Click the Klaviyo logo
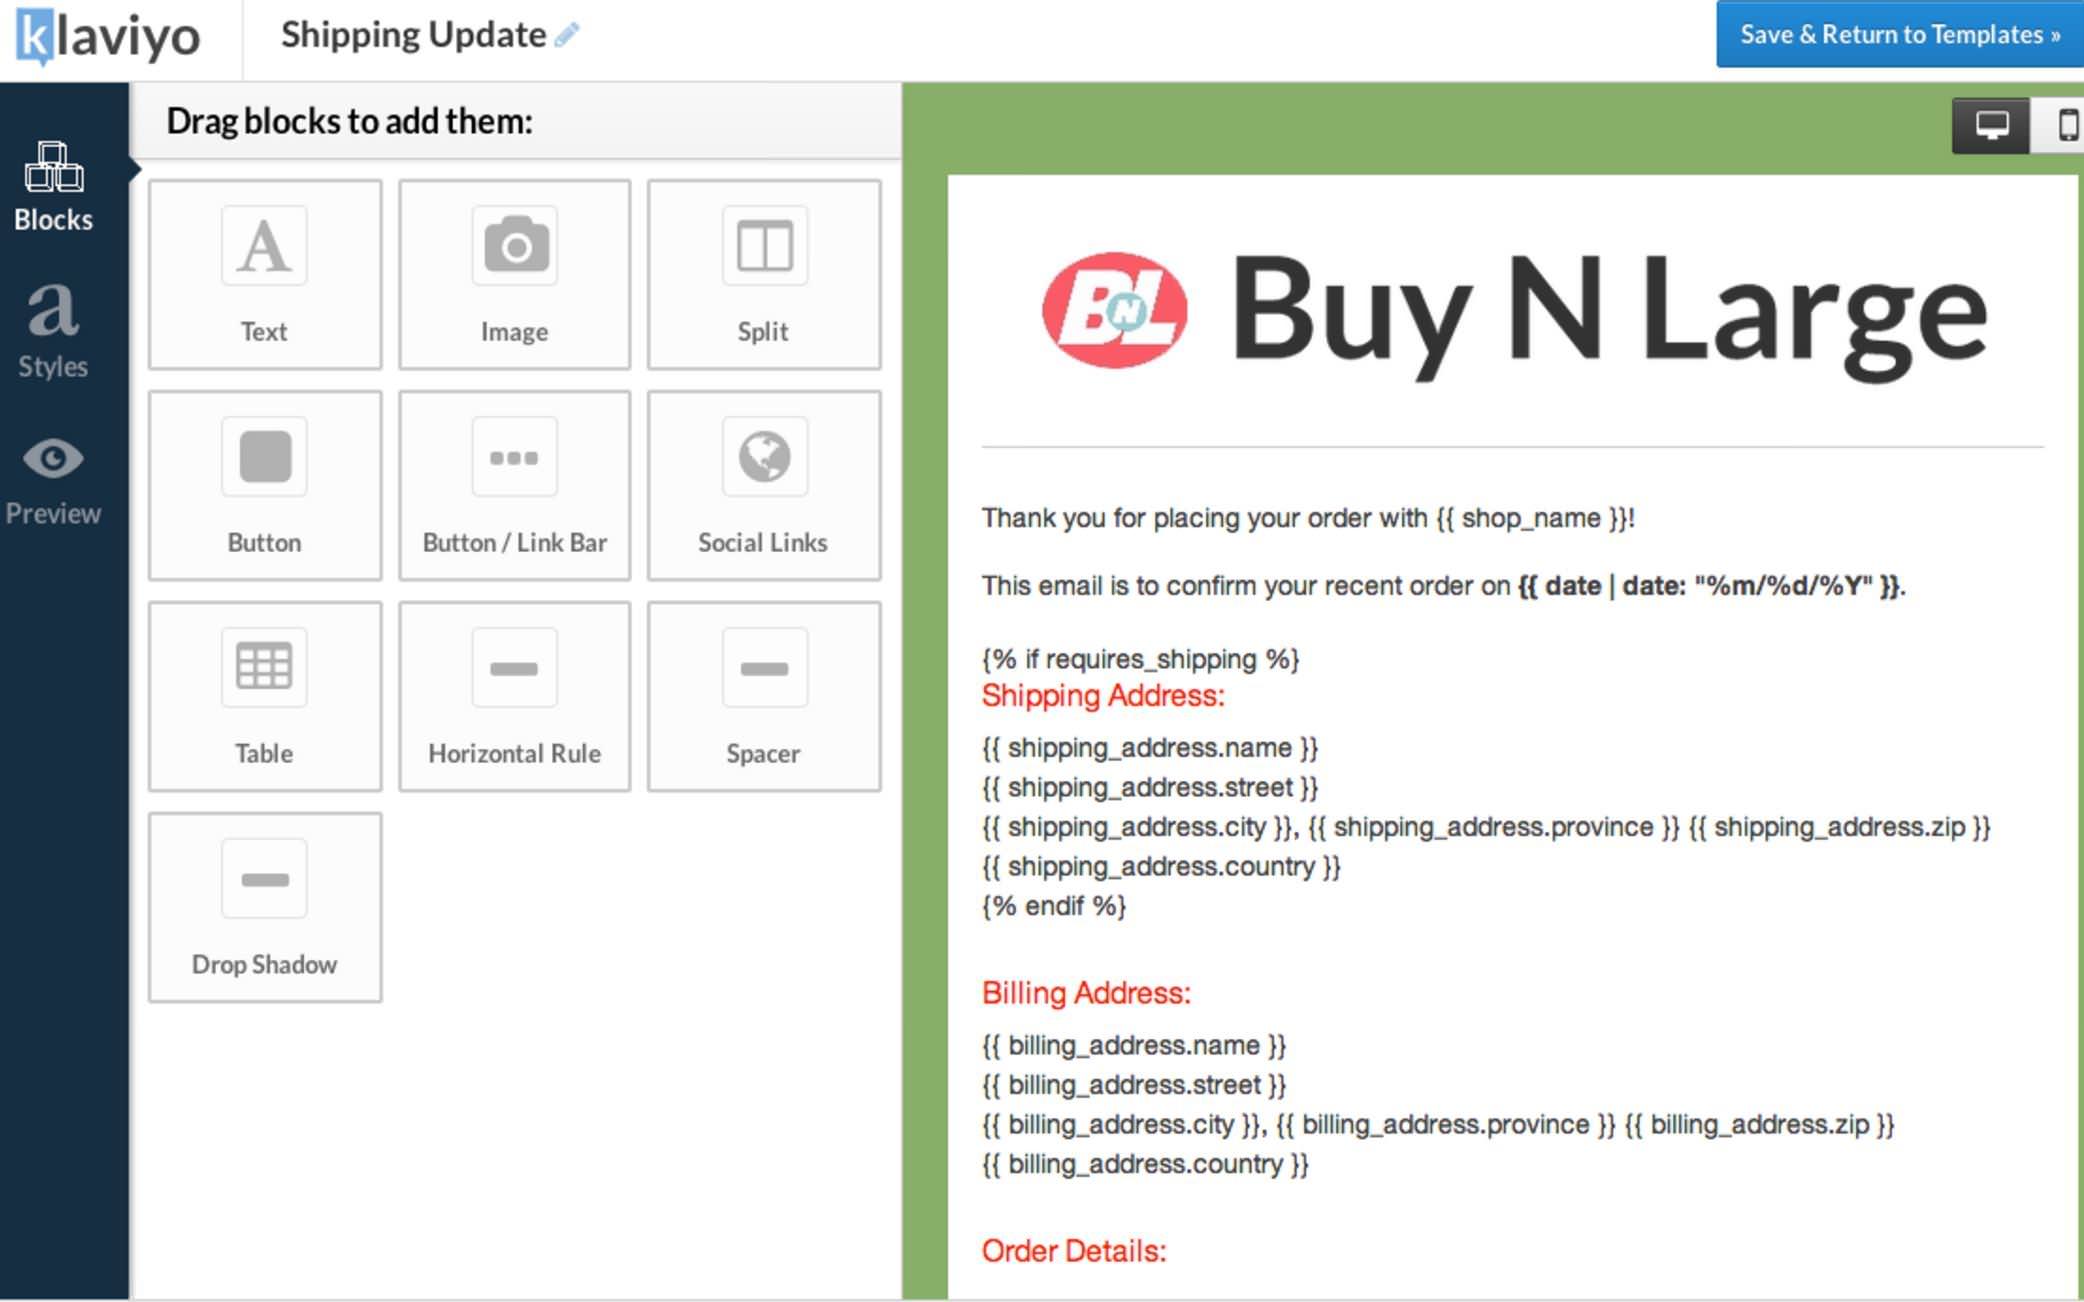 (x=105, y=36)
